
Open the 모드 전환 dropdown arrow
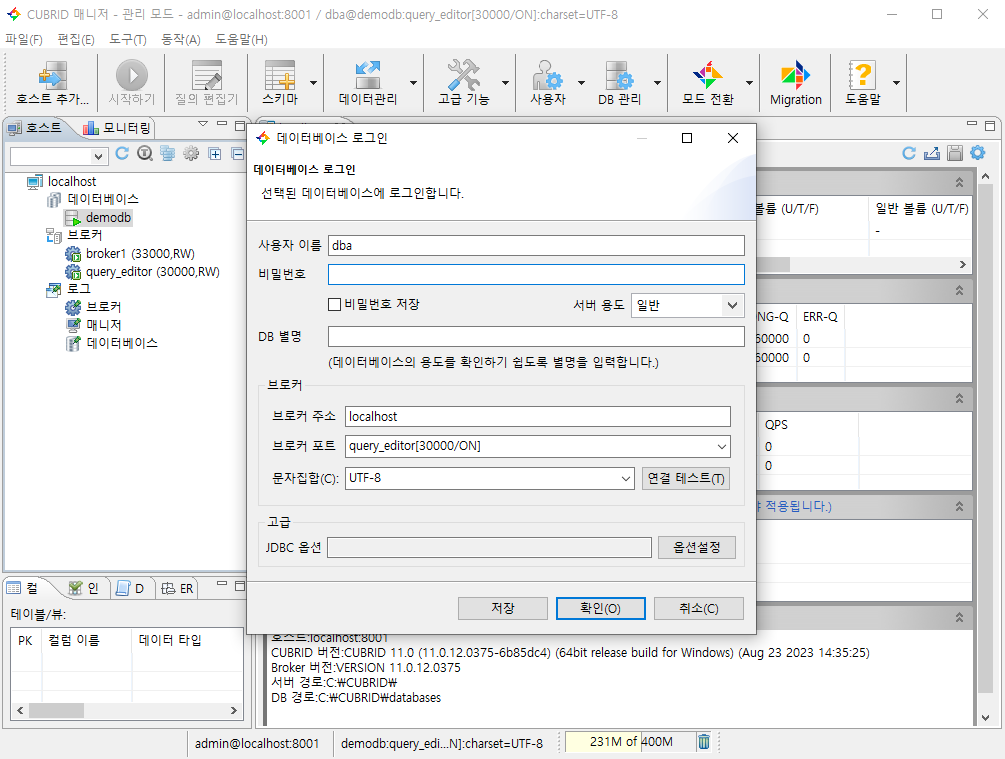pos(749,83)
